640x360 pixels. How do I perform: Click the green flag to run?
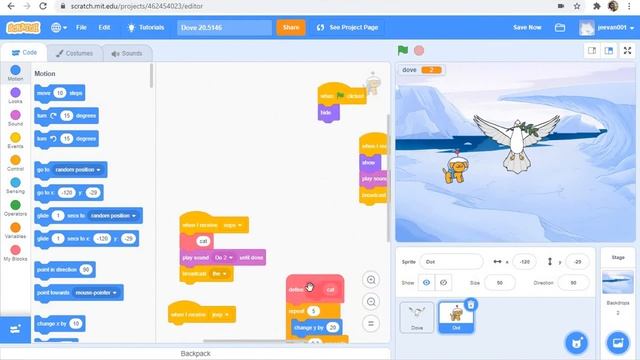(403, 50)
